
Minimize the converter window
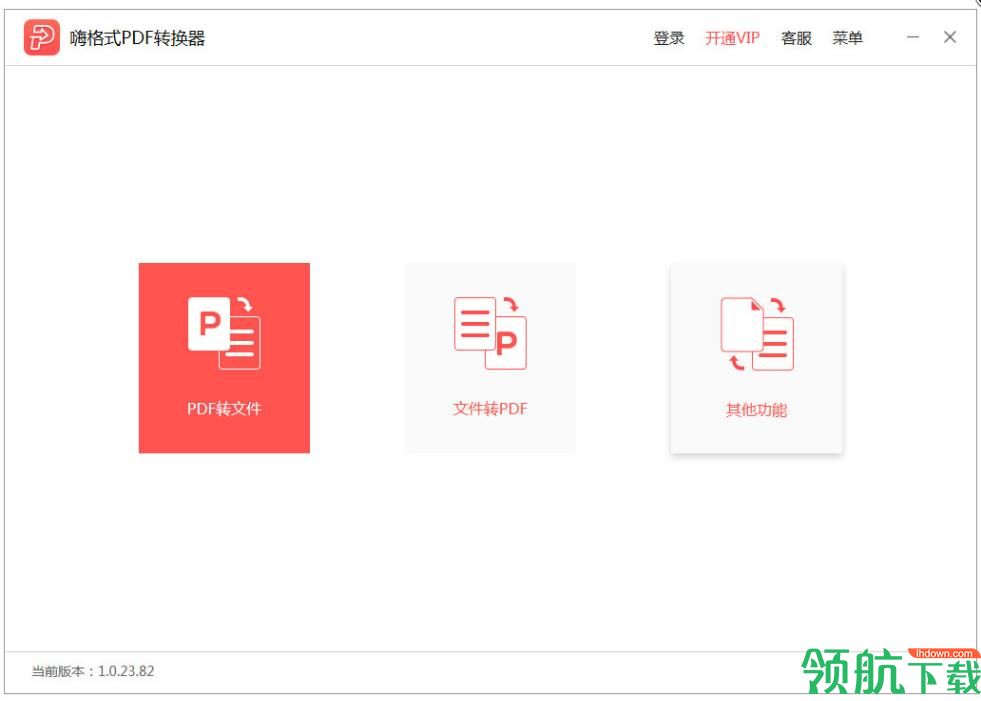pyautogui.click(x=913, y=37)
